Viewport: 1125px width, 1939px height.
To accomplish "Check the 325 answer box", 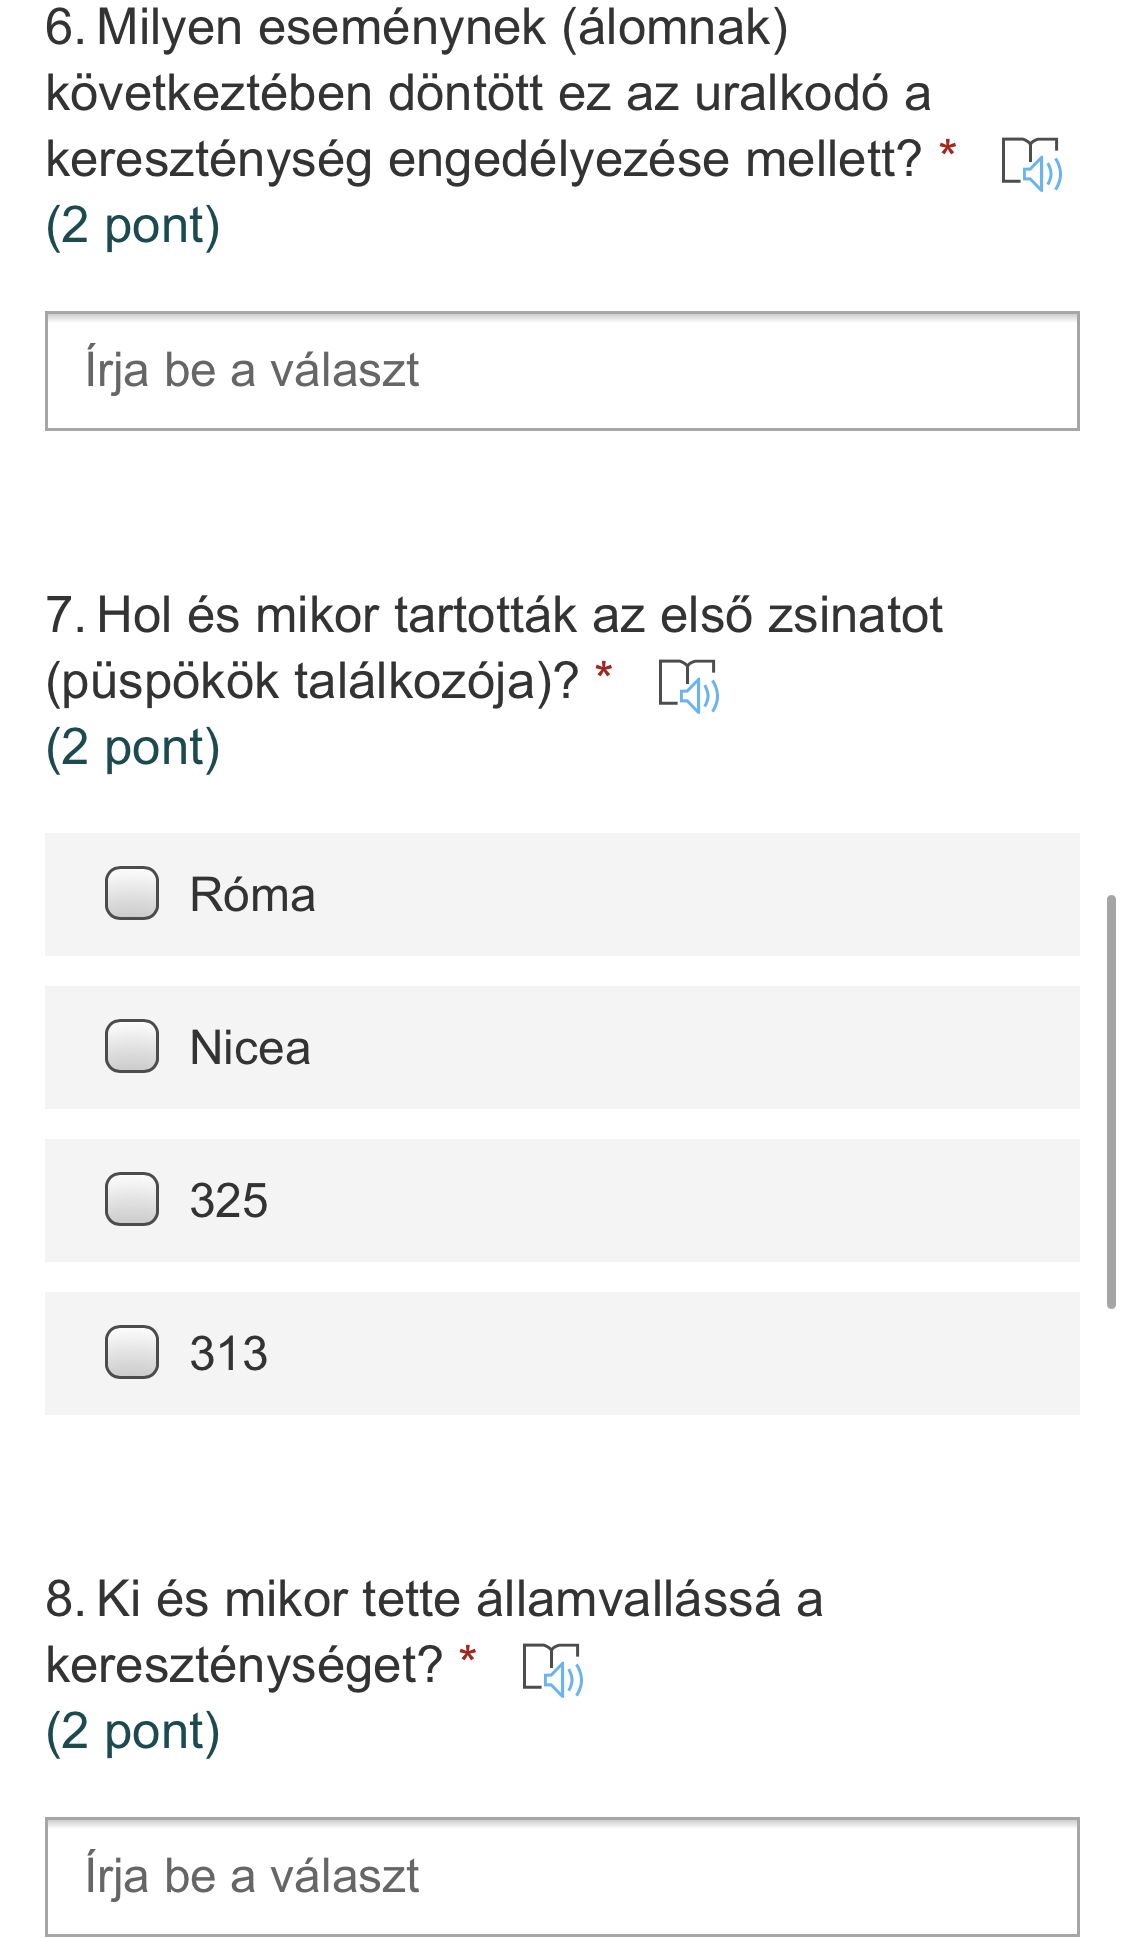I will (x=132, y=1199).
